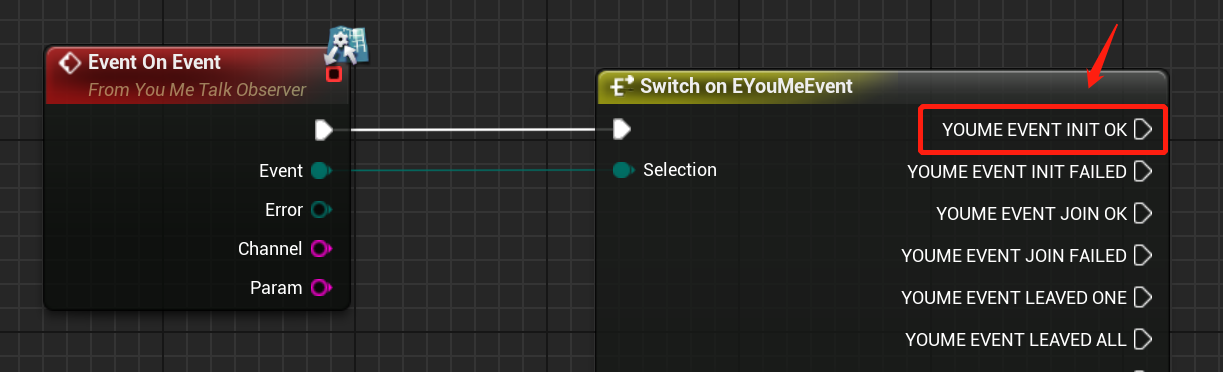This screenshot has width=1223, height=372.
Task: Click YOUME EVENT LEAVED ONE exec pin
Action: tap(1144, 298)
